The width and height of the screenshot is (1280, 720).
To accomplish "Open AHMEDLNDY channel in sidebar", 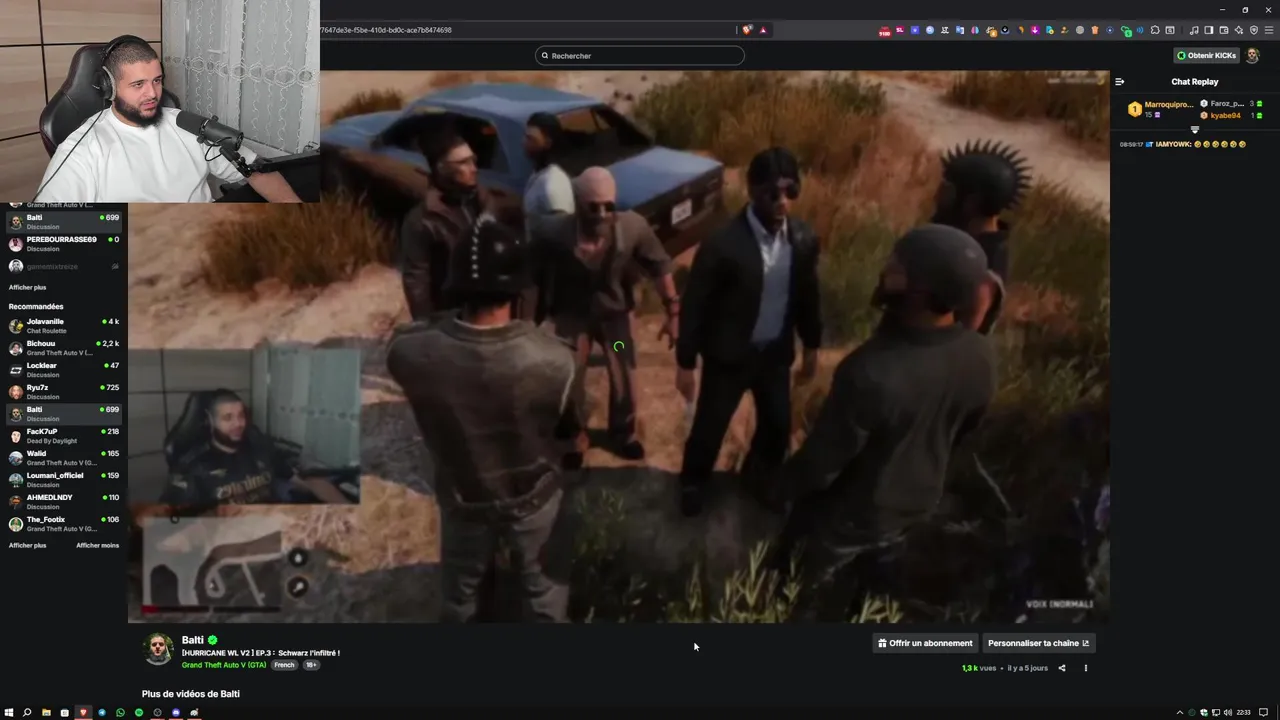I will click(64, 502).
